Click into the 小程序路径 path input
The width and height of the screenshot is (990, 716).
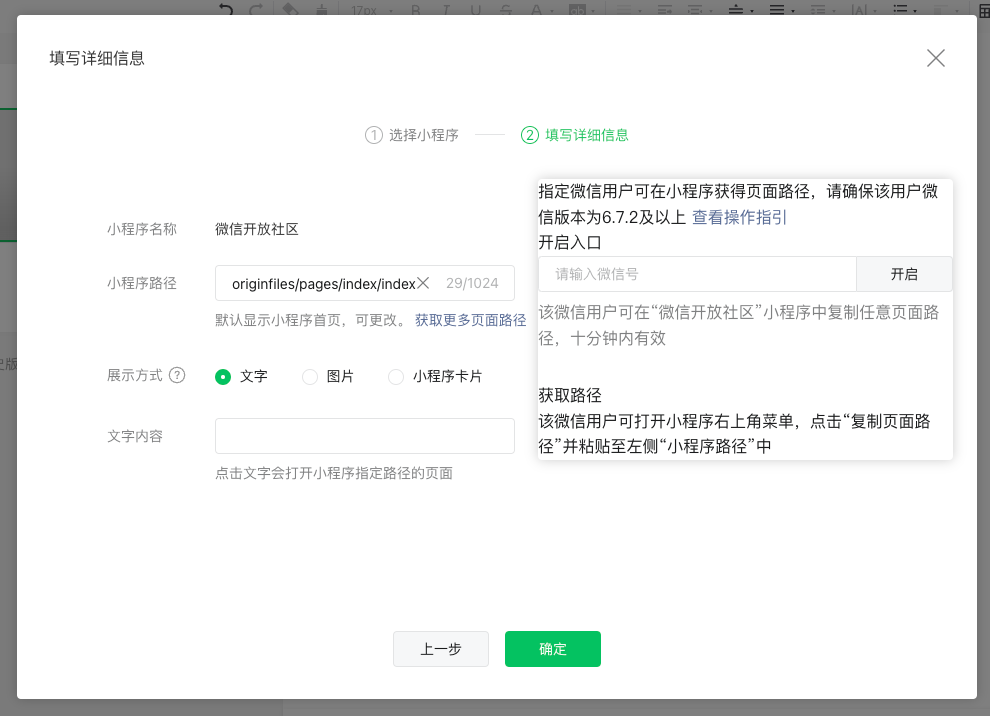[x=364, y=283]
